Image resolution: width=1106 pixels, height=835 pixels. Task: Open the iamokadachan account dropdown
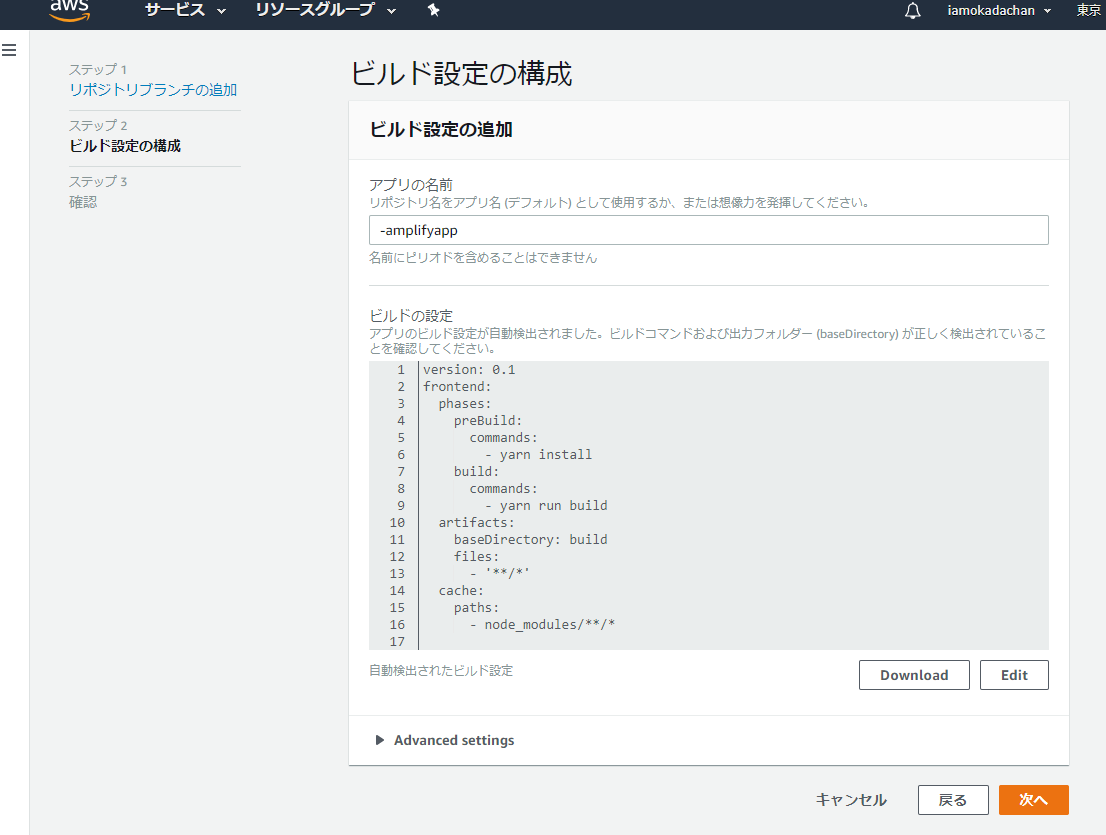(999, 11)
